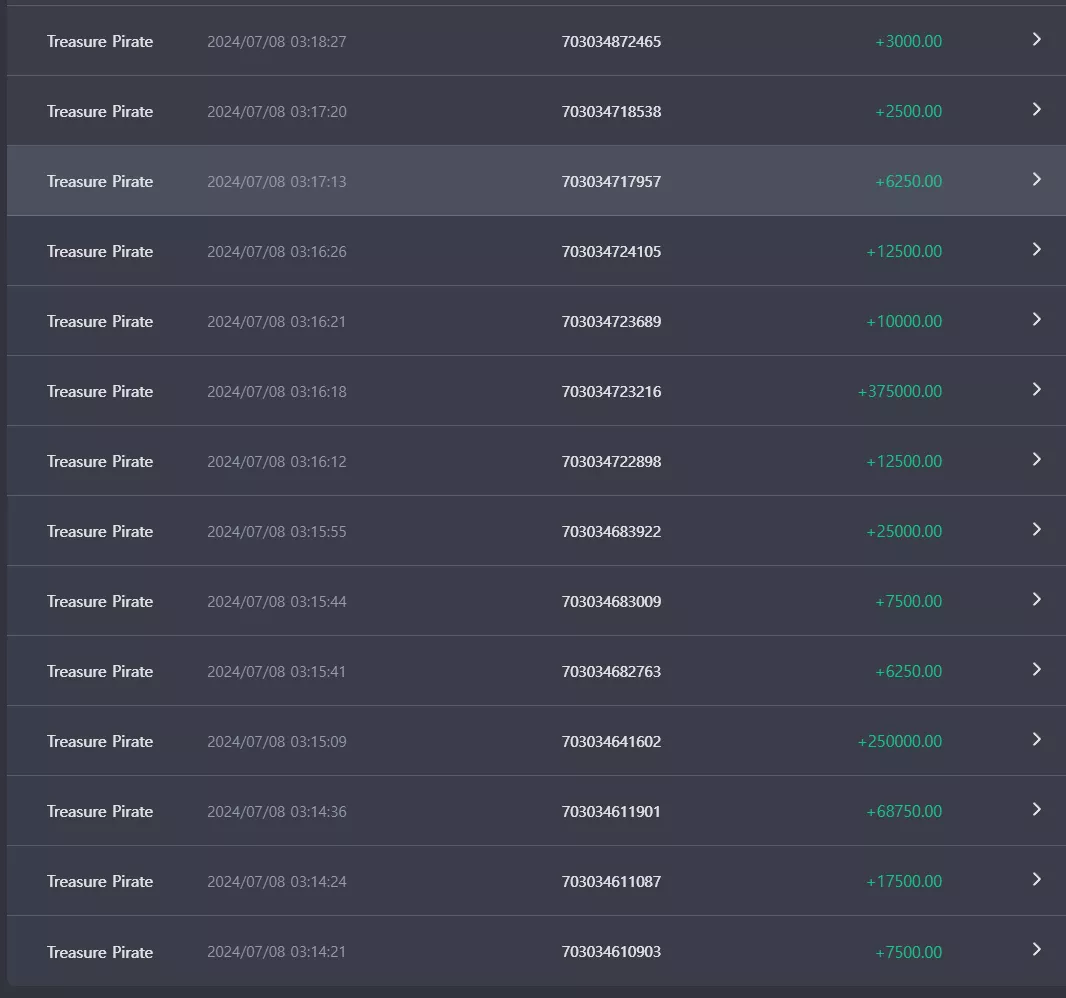Click the timestamp 2024/07/08 03:15:55
Image resolution: width=1066 pixels, height=998 pixels.
(277, 532)
